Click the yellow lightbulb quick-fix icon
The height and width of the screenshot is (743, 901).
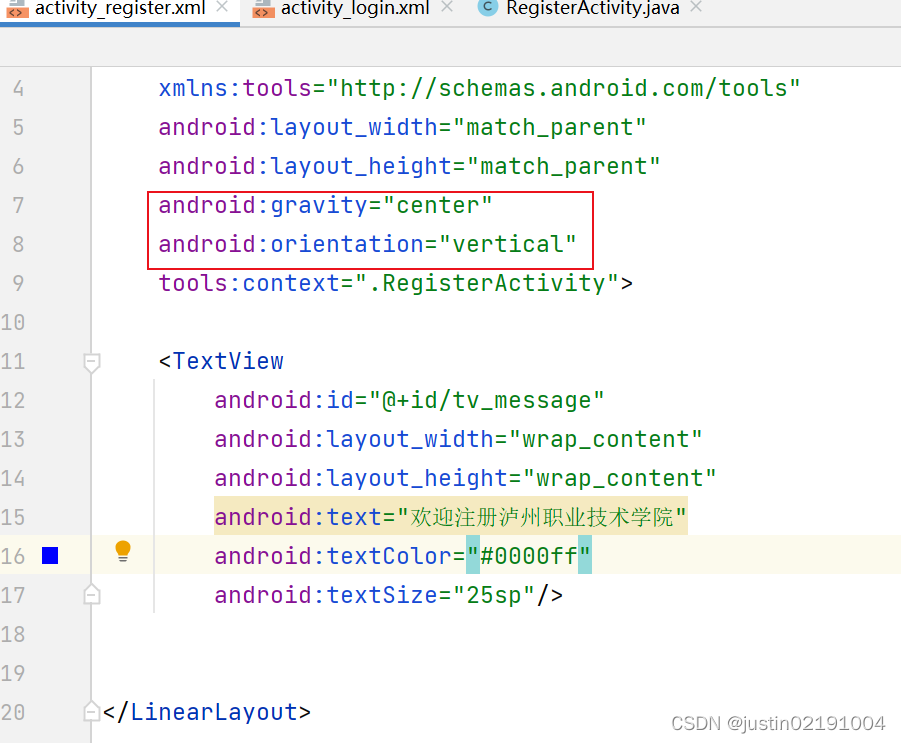(x=123, y=551)
